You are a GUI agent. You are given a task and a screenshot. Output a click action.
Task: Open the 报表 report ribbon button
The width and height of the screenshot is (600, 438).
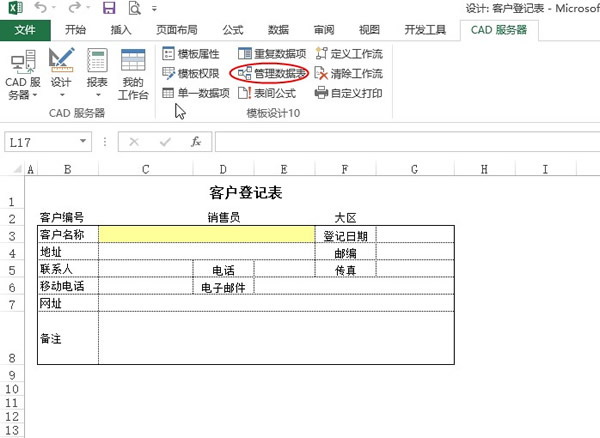tap(97, 76)
